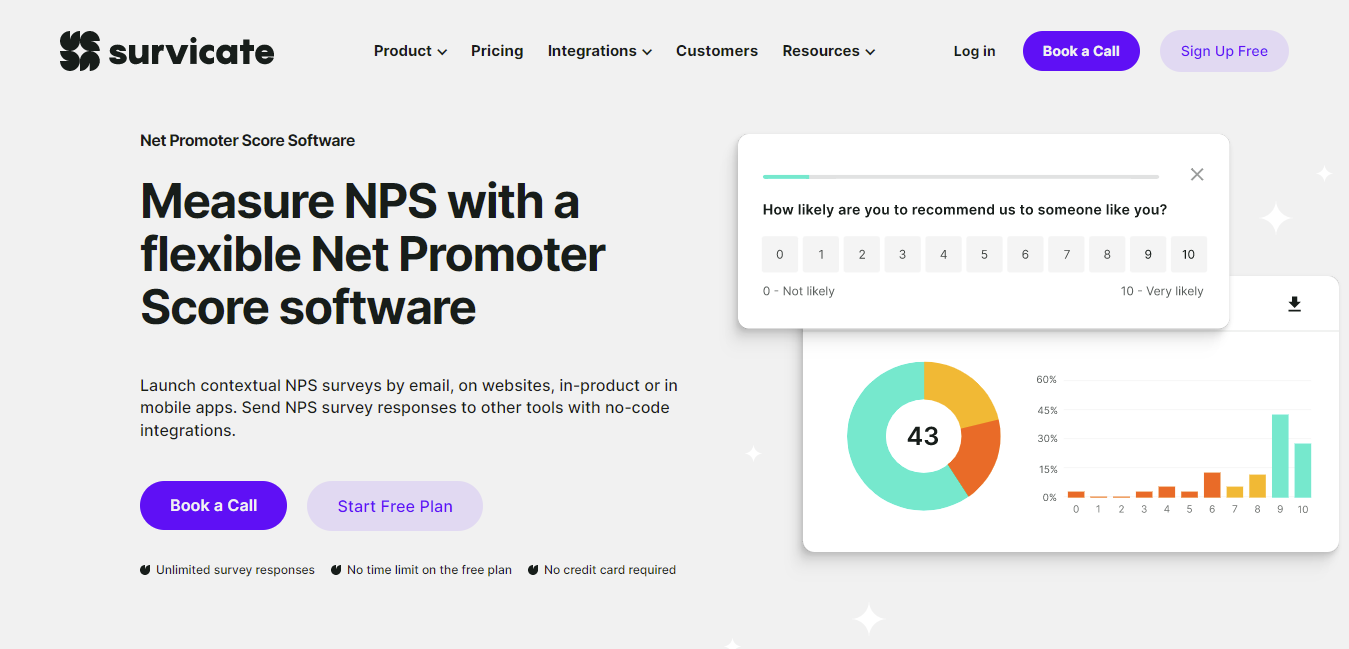Click the purple Book a Call hero button

pos(213,505)
